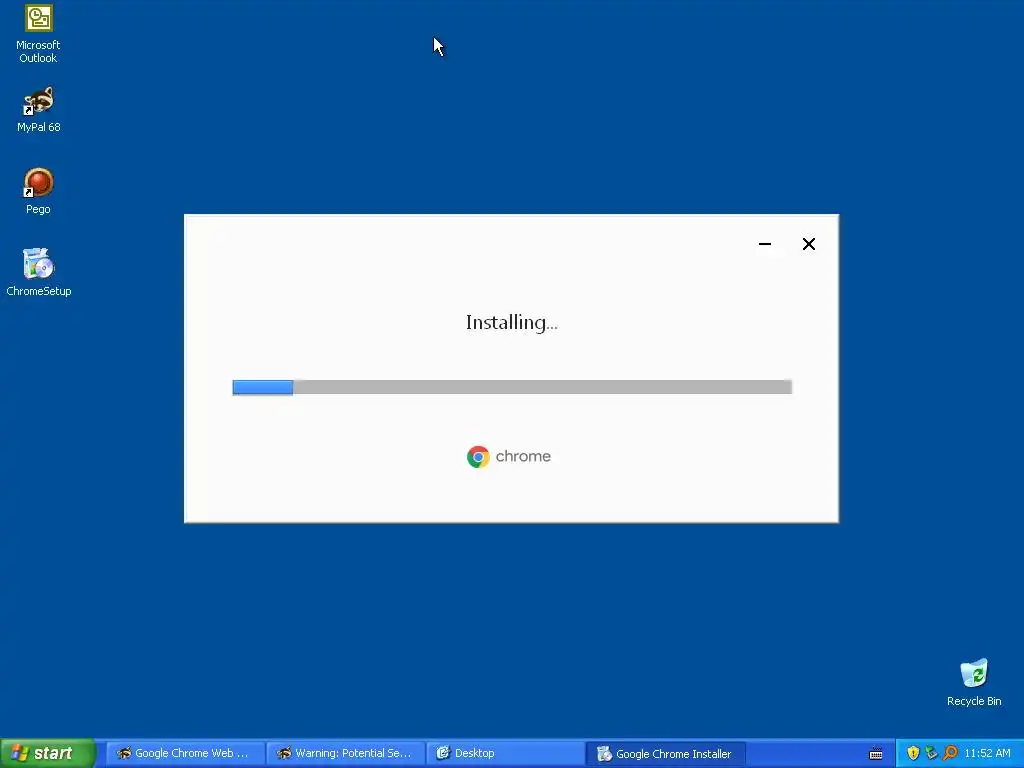The width and height of the screenshot is (1024, 768).
Task: Switch to Desktop taskbar item
Action: 505,754
